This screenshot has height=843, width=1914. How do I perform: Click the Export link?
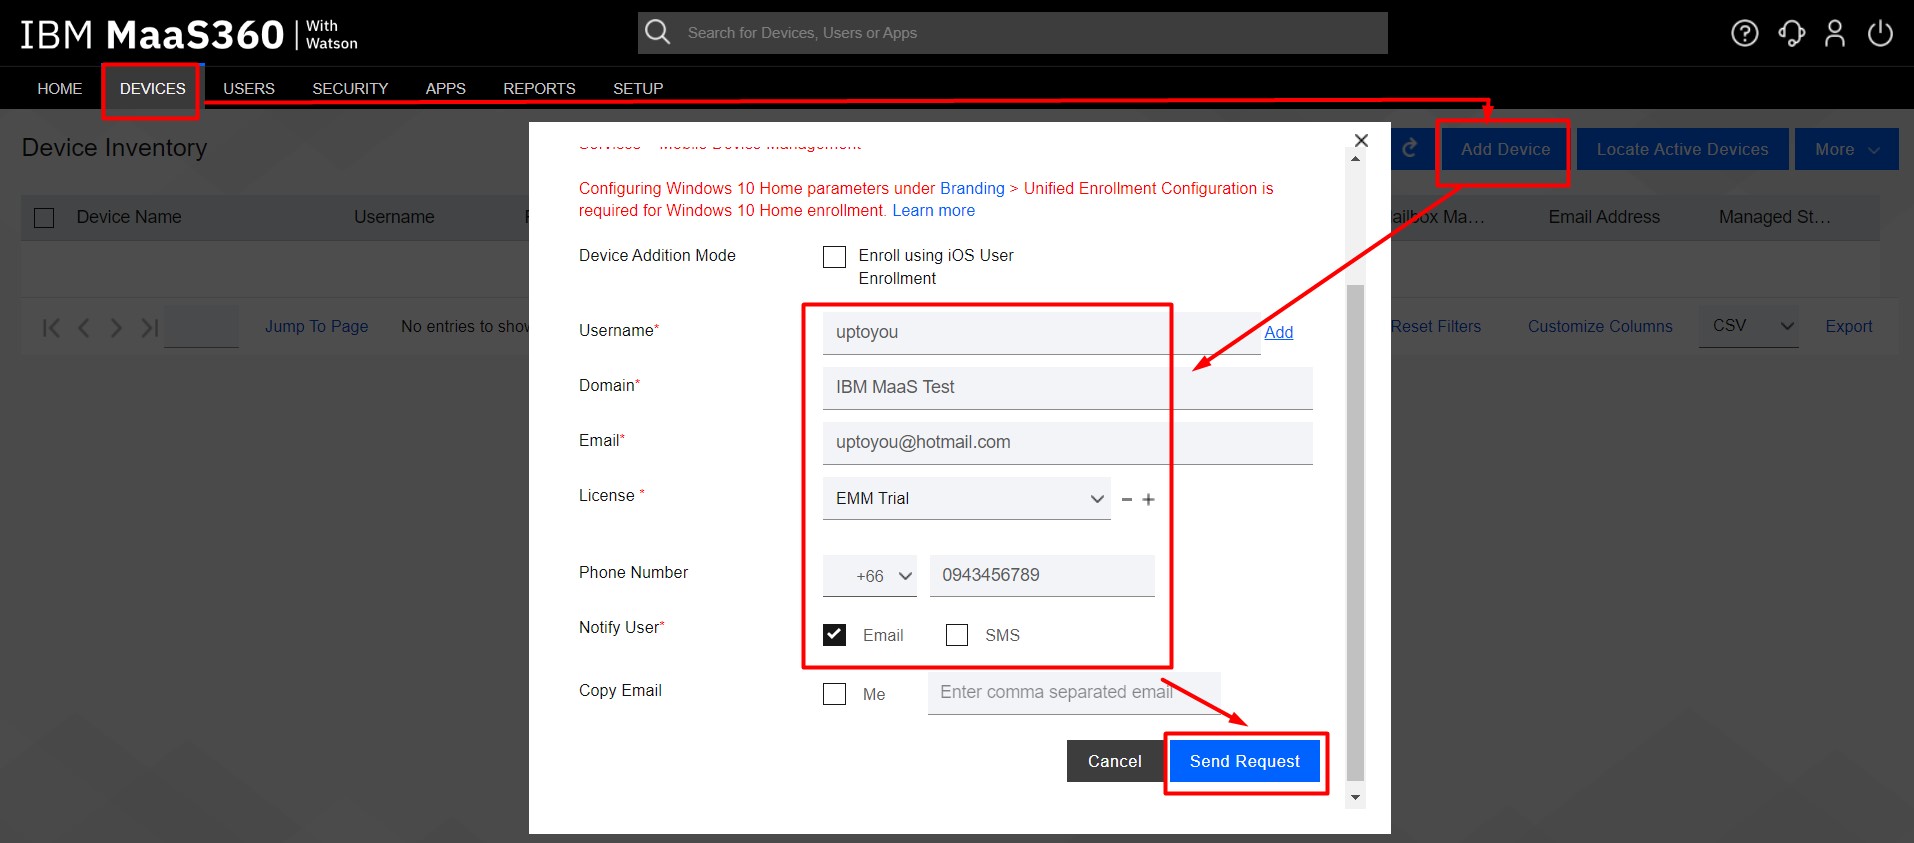[x=1848, y=326]
